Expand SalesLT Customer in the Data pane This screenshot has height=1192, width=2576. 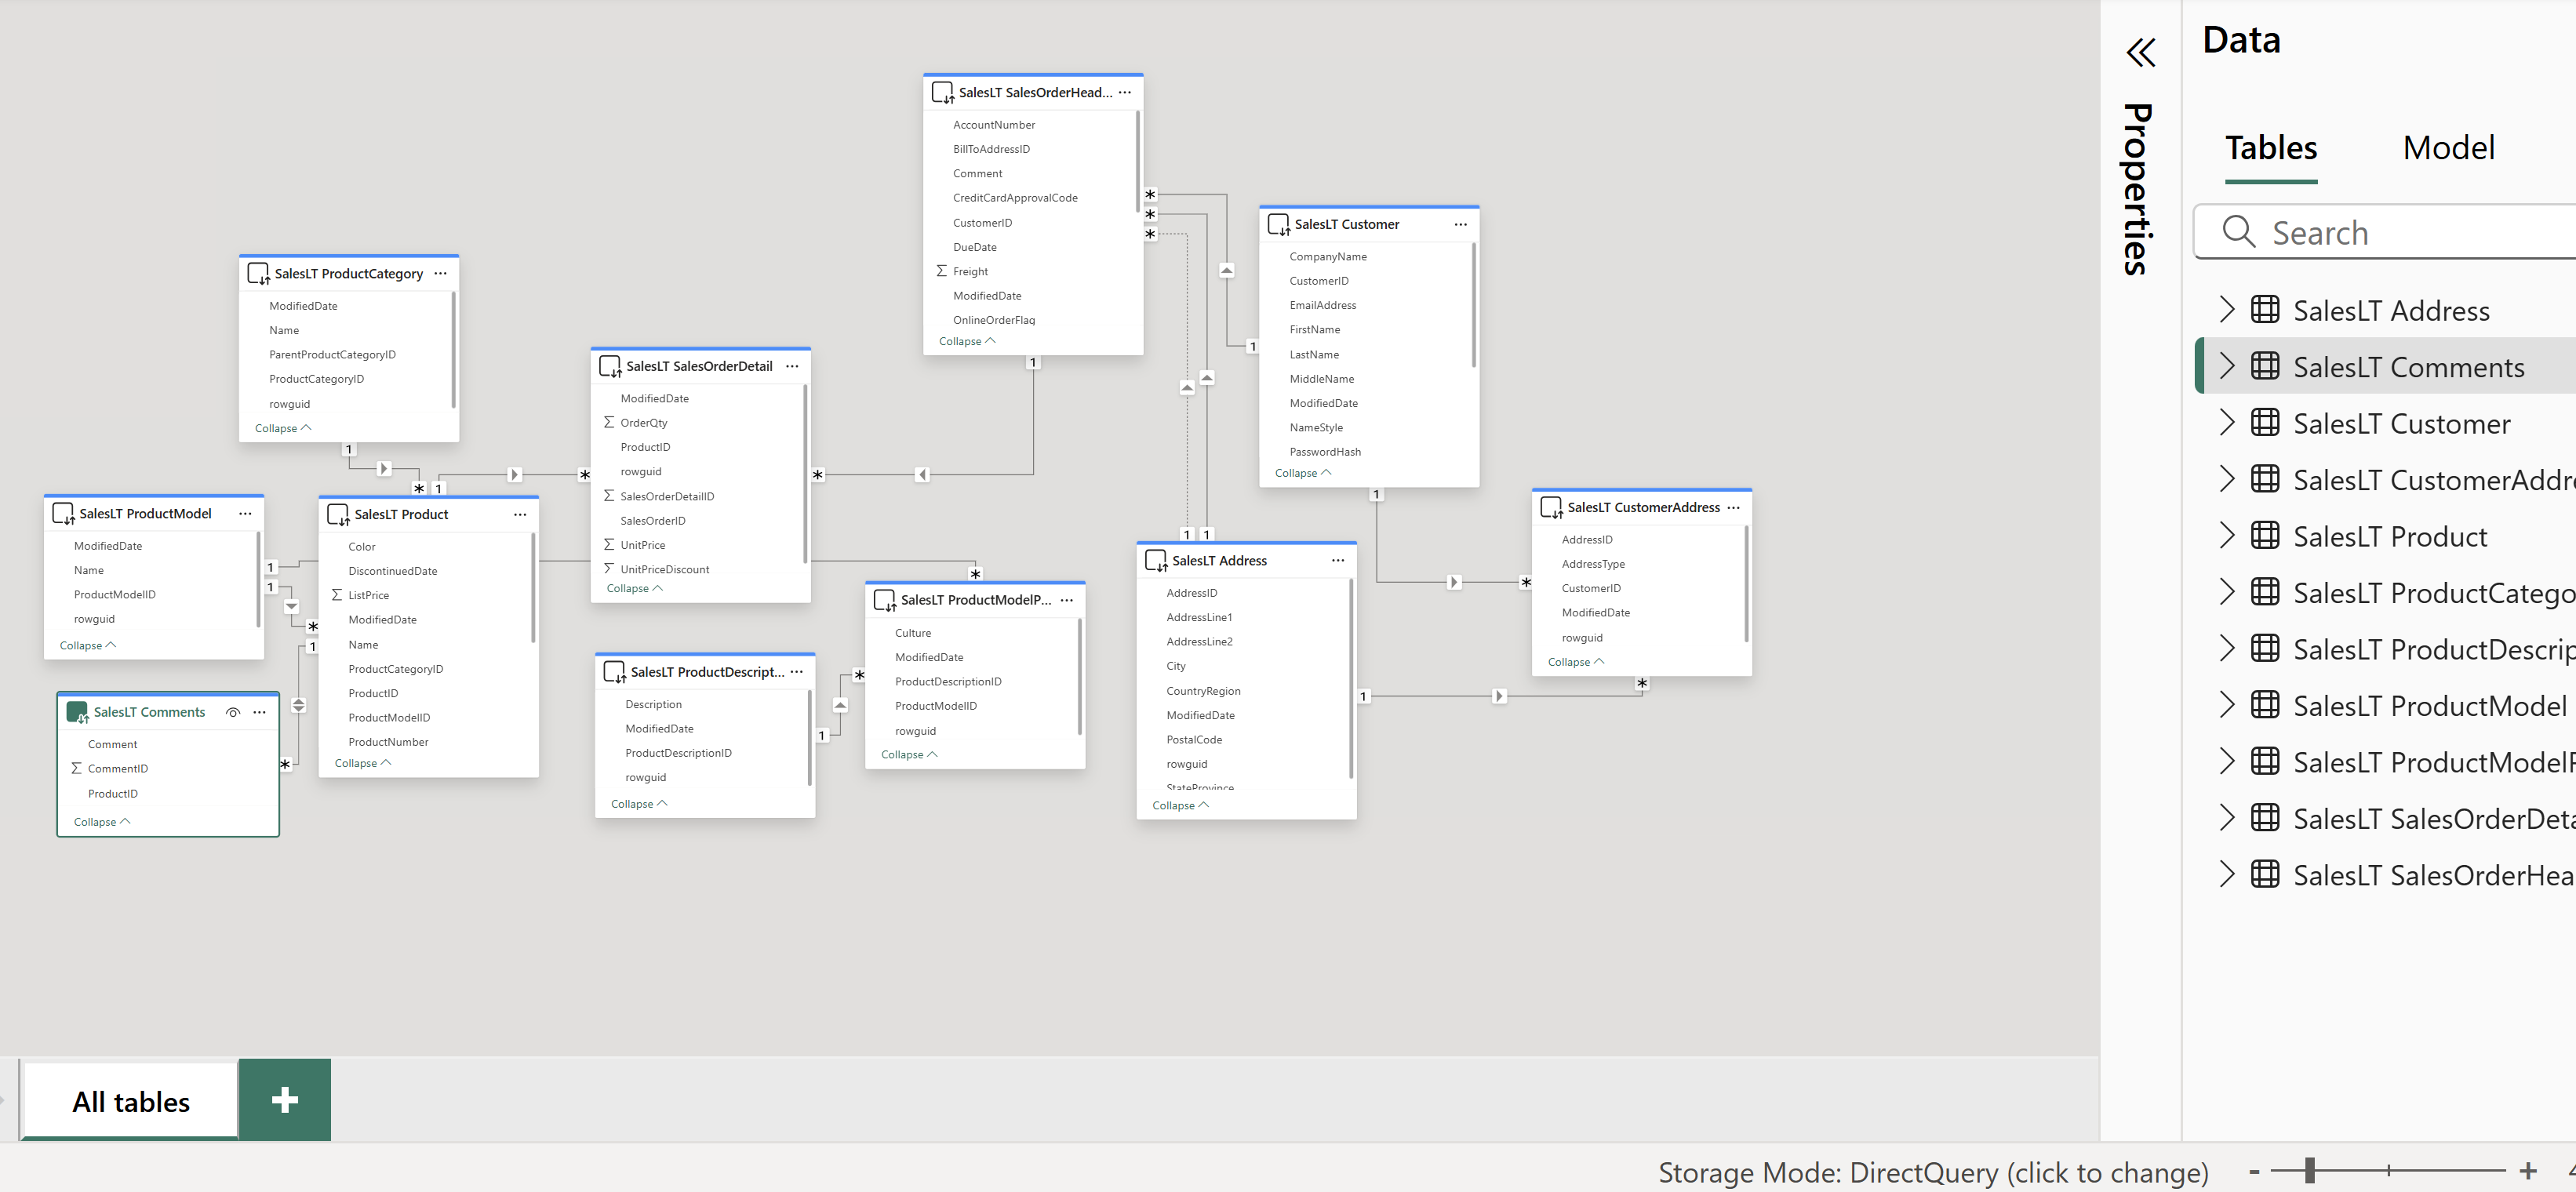tap(2227, 422)
